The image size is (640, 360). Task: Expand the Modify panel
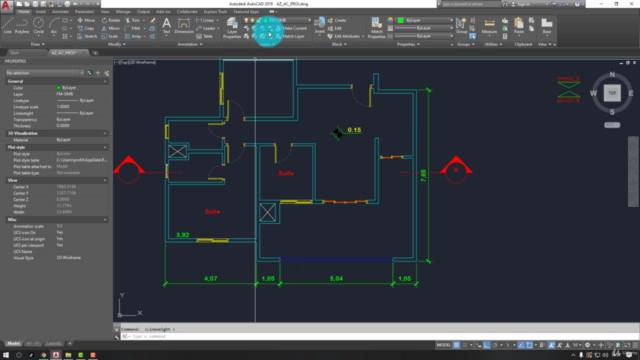116,44
